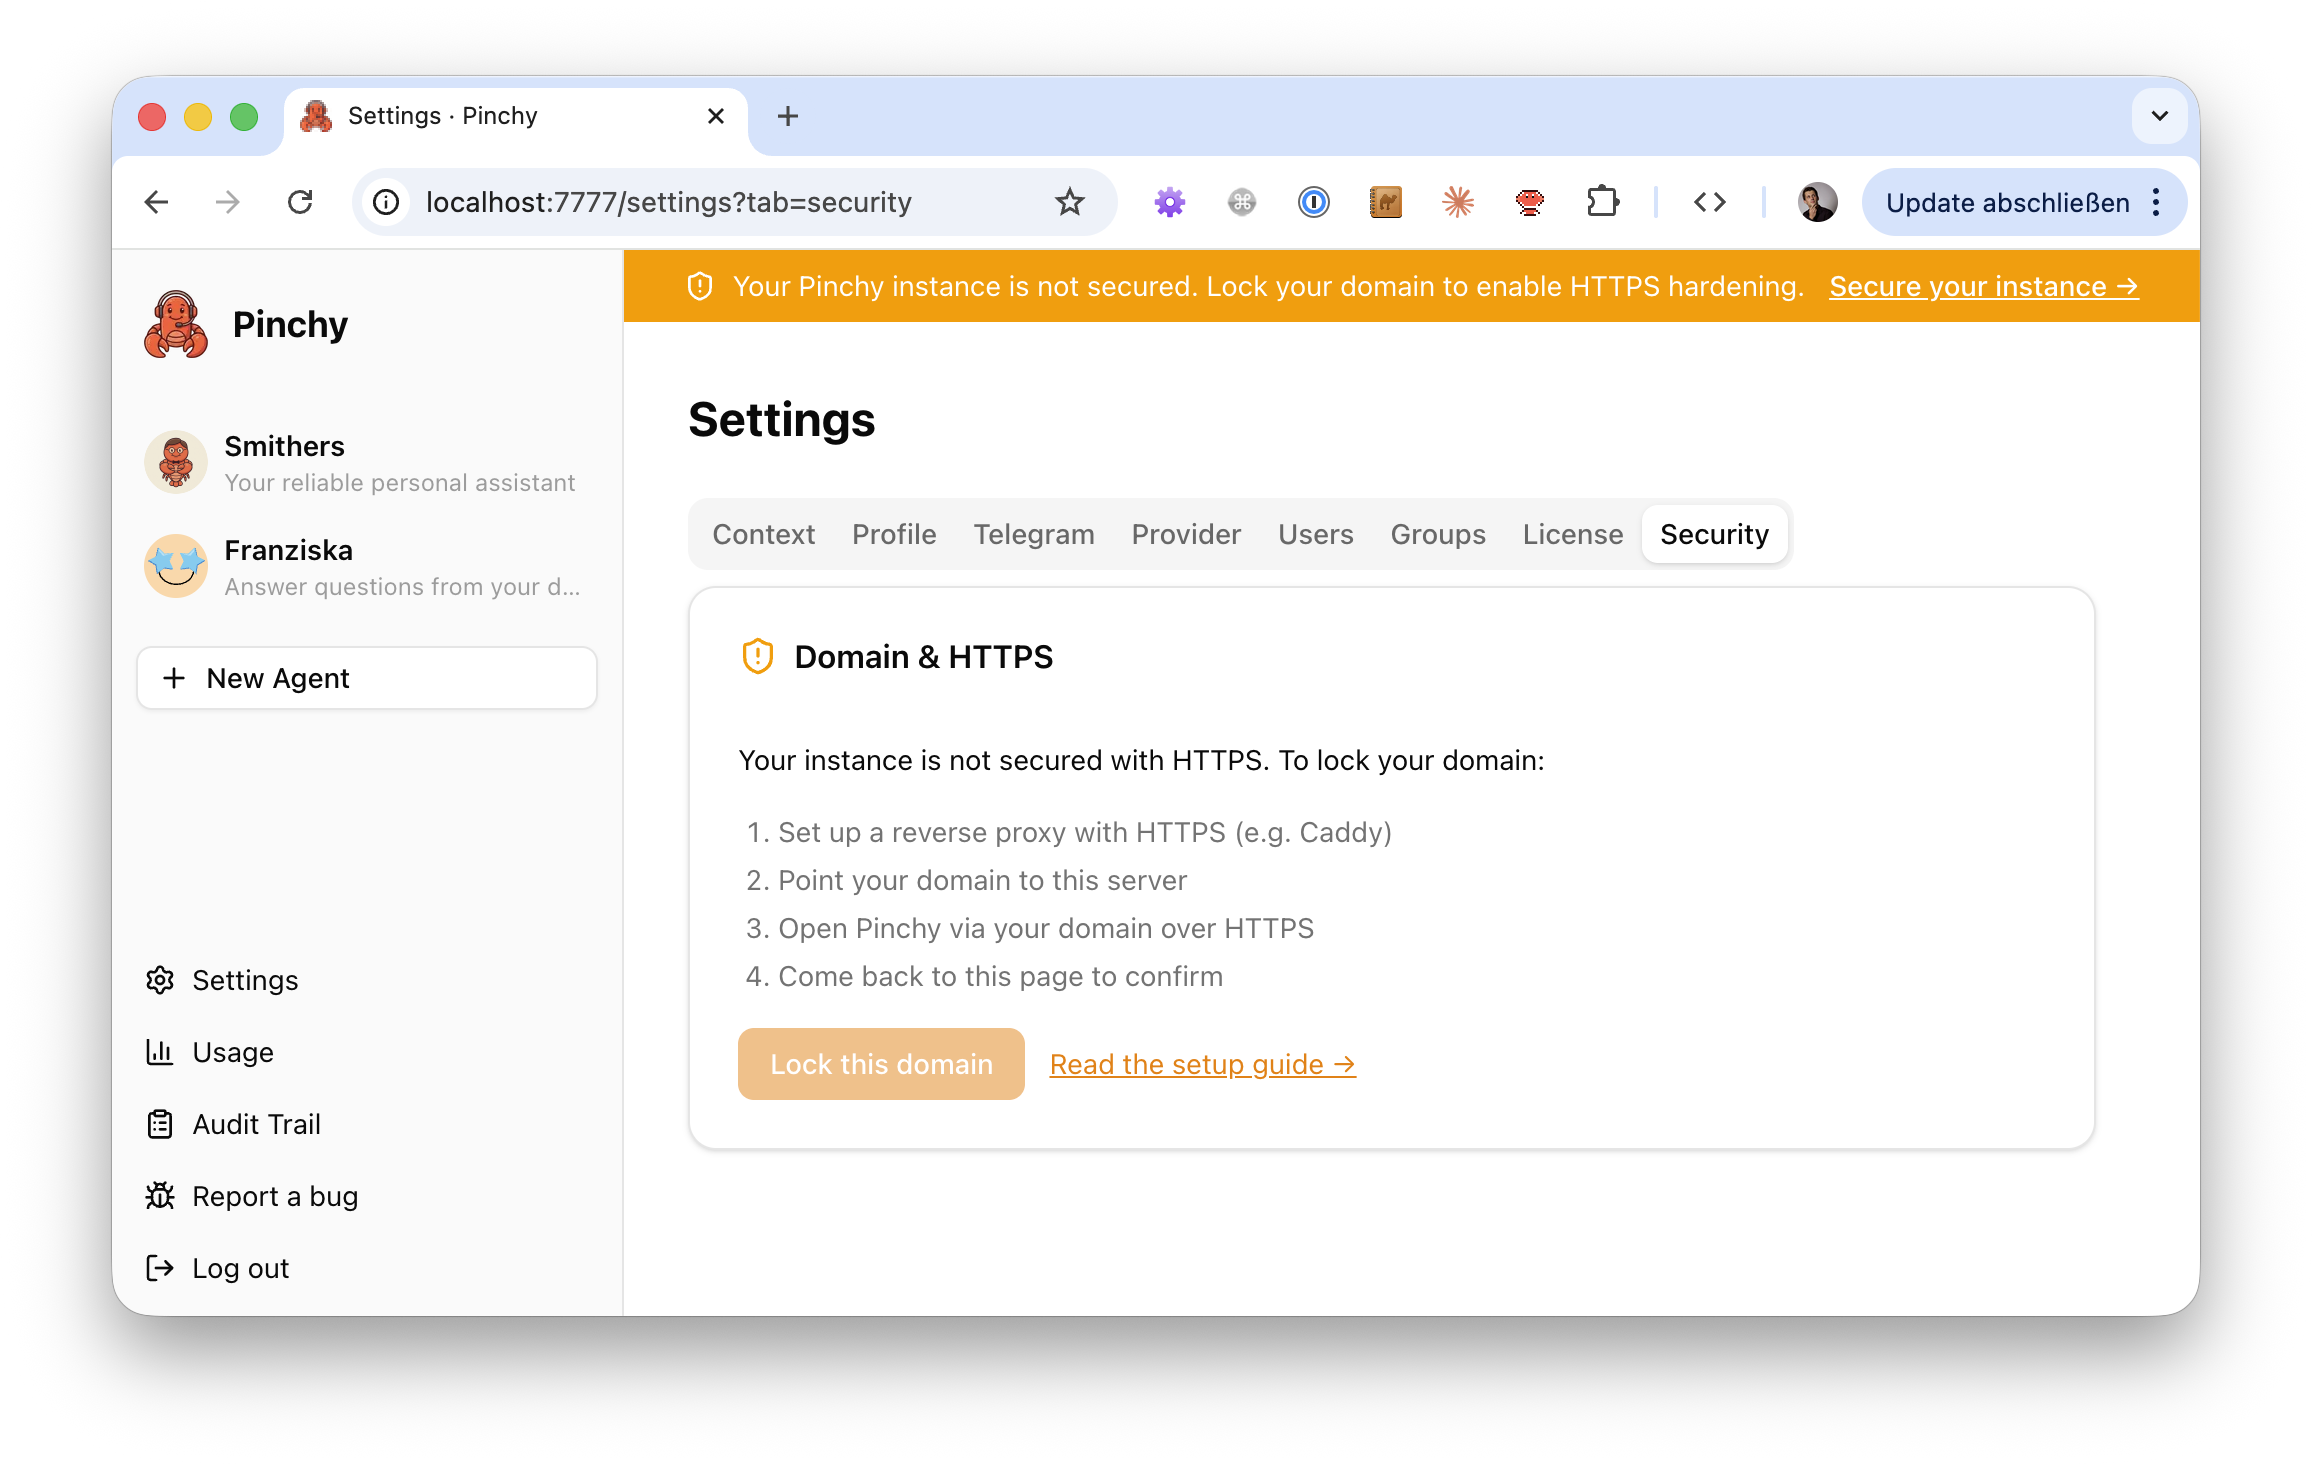
Task: Click the code brackets icon in toolbar
Action: (1711, 201)
